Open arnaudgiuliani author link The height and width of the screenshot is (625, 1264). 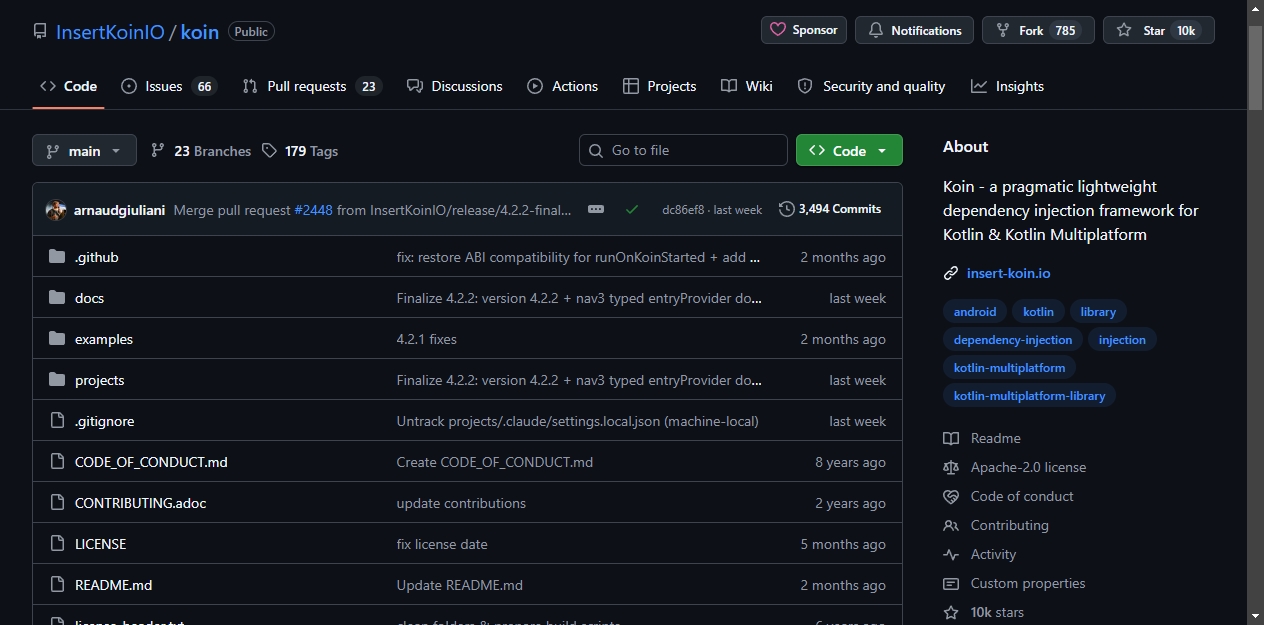point(119,210)
